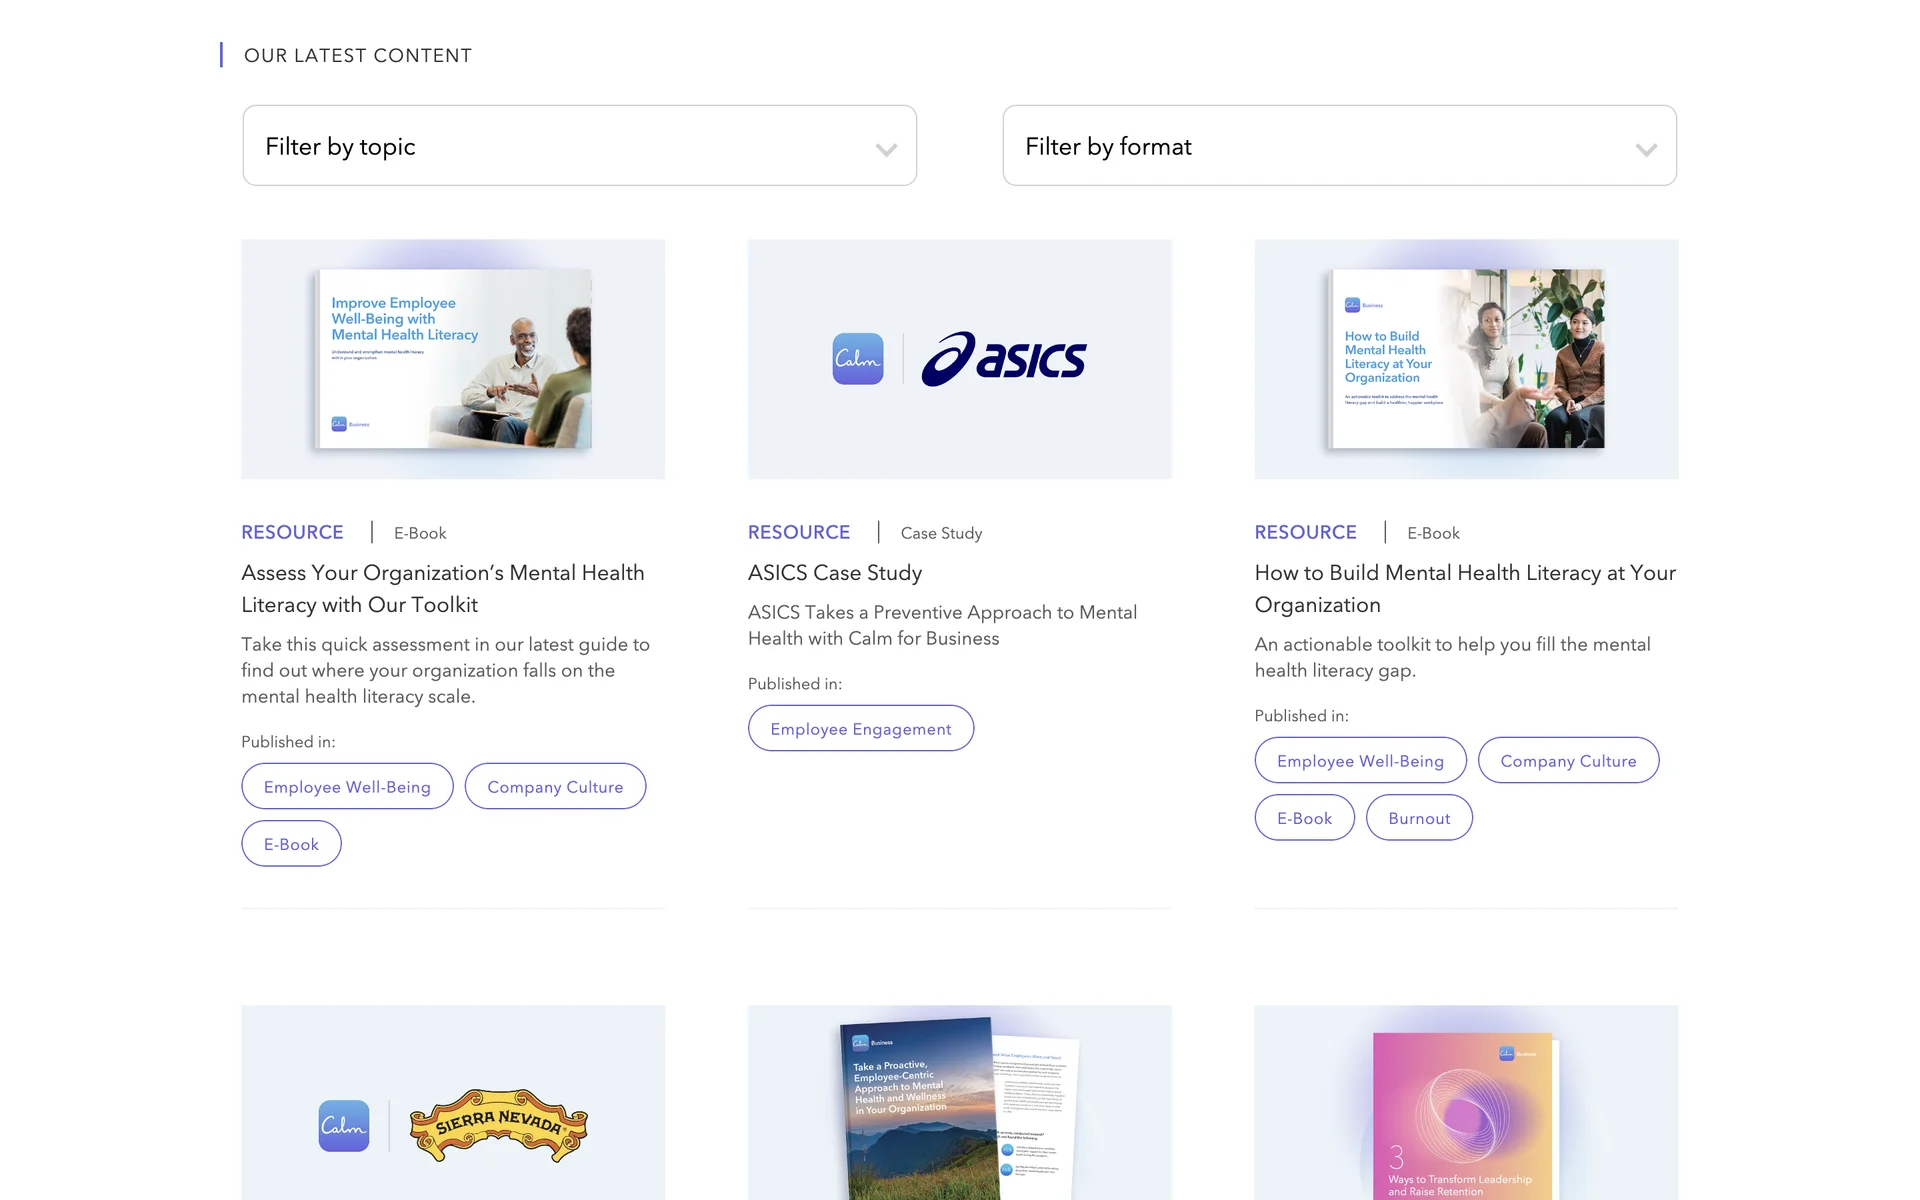Click the Sierra Nevada banner logo
This screenshot has height=1200, width=1920.
click(498, 1126)
